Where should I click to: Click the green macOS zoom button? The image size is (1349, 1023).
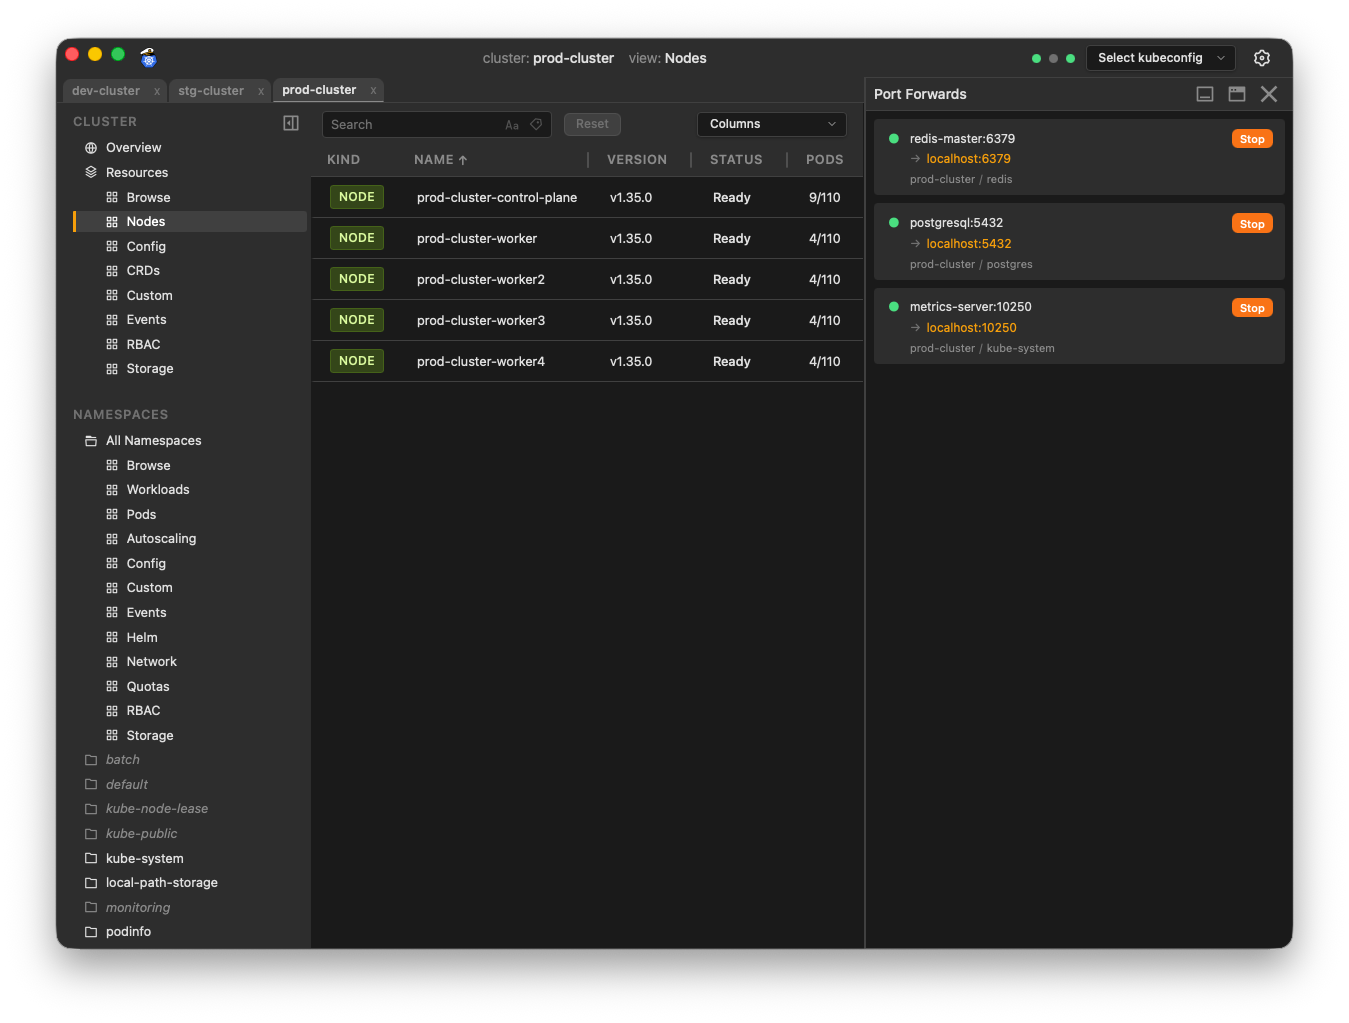coord(117,54)
